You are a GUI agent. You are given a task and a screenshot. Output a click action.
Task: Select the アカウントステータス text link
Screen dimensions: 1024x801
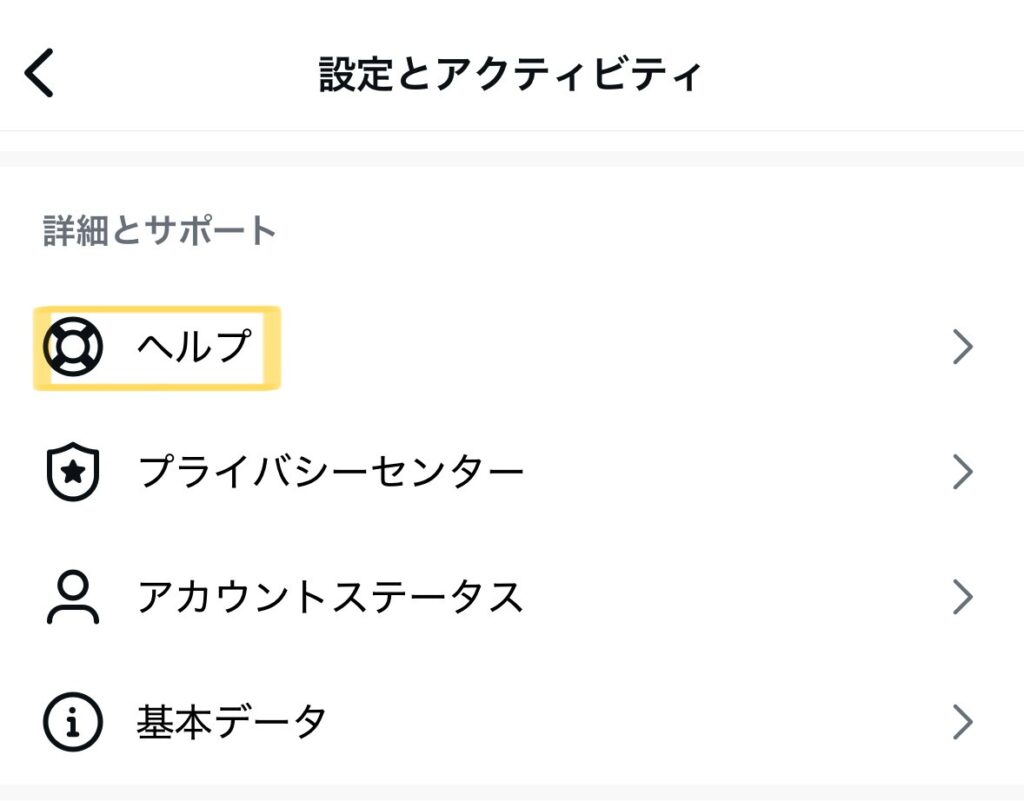[x=330, y=597]
